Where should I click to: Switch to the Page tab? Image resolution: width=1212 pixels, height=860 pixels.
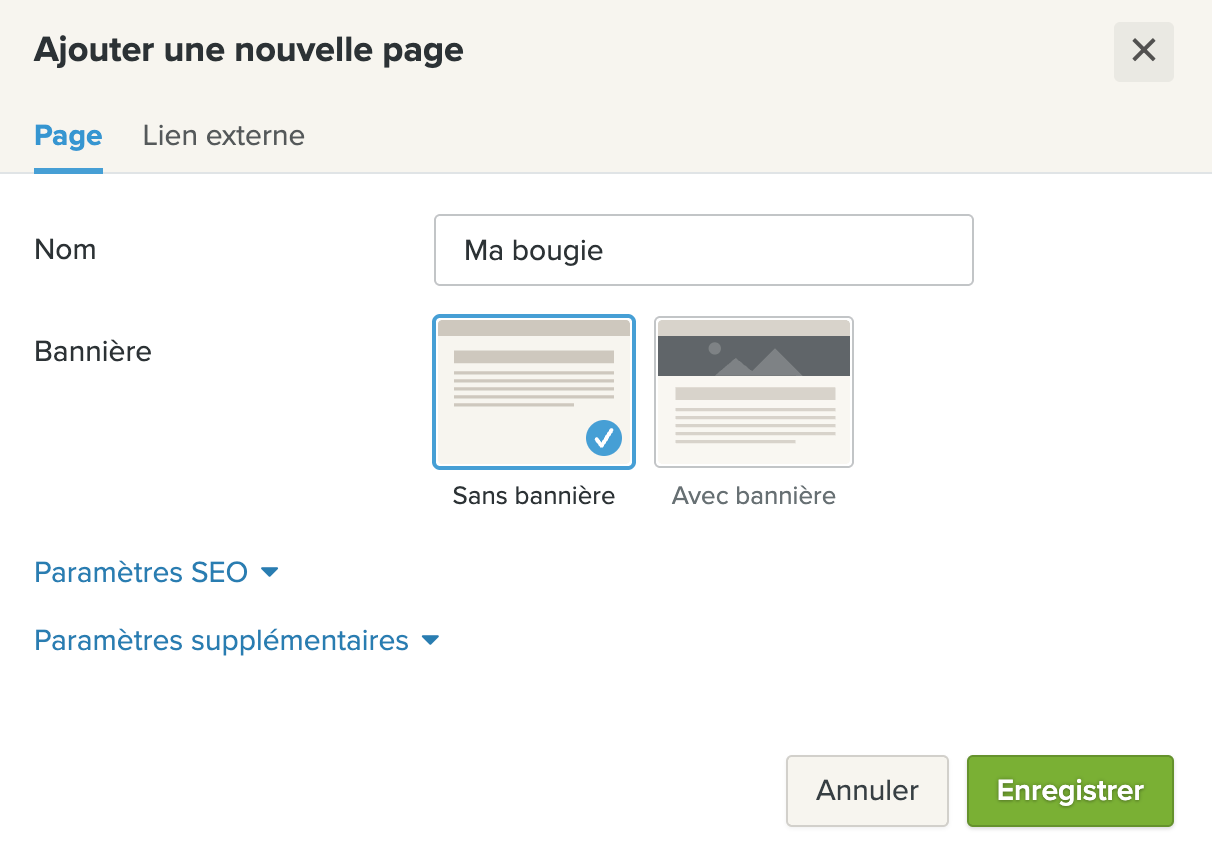click(x=68, y=135)
